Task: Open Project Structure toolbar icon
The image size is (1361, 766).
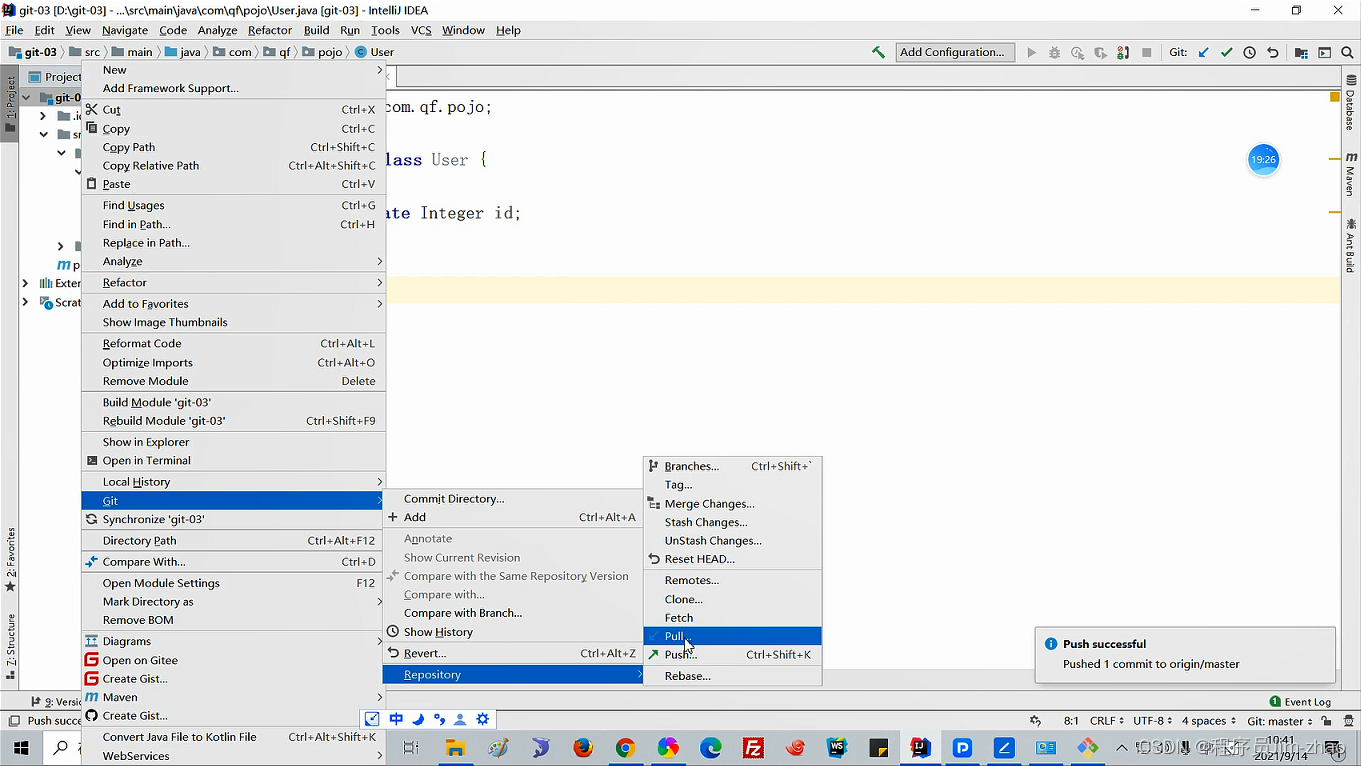Action: pos(1301,52)
